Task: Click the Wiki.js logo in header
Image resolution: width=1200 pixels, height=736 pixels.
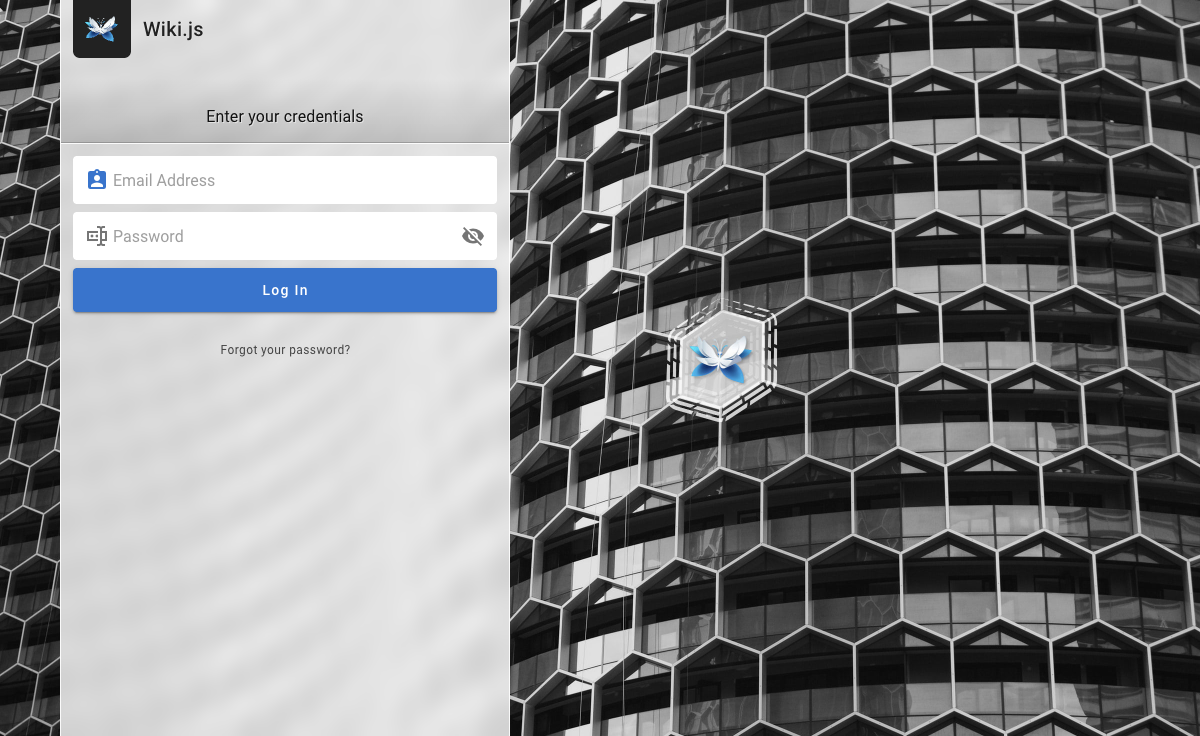Action: click(x=102, y=27)
